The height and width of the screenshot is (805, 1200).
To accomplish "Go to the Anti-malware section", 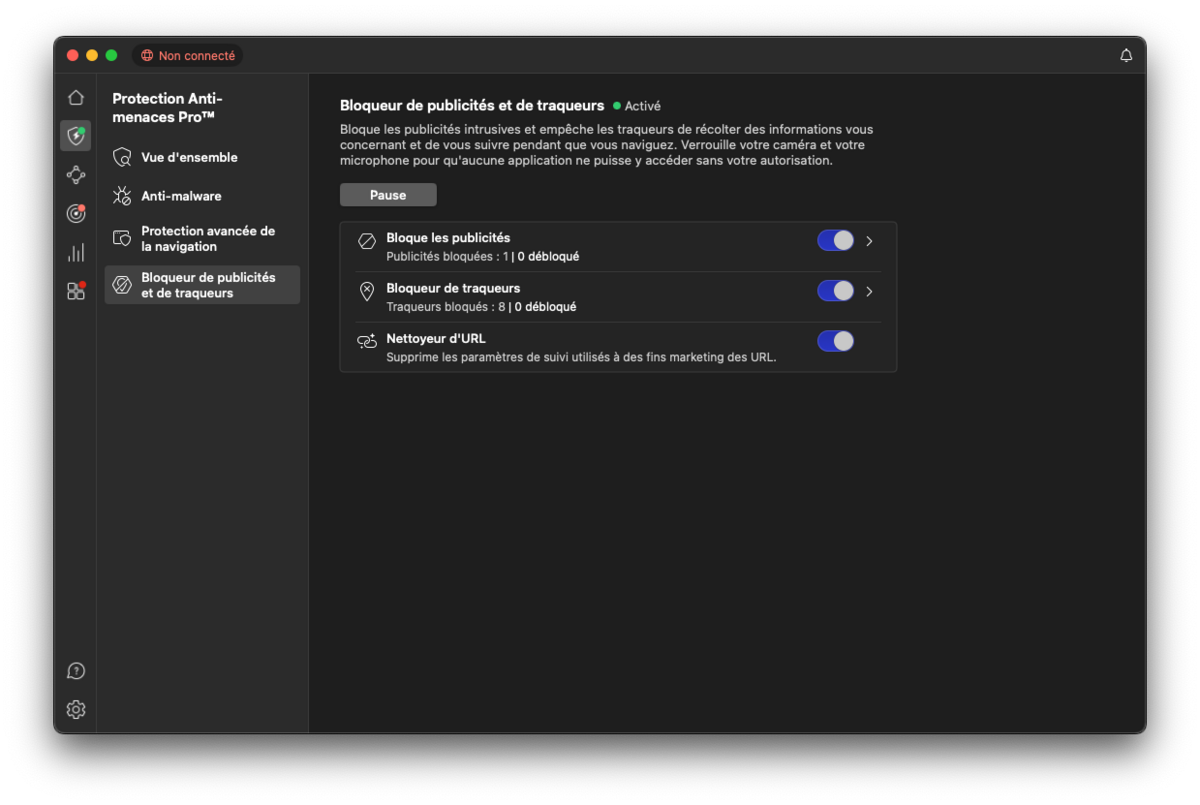I will coord(181,197).
